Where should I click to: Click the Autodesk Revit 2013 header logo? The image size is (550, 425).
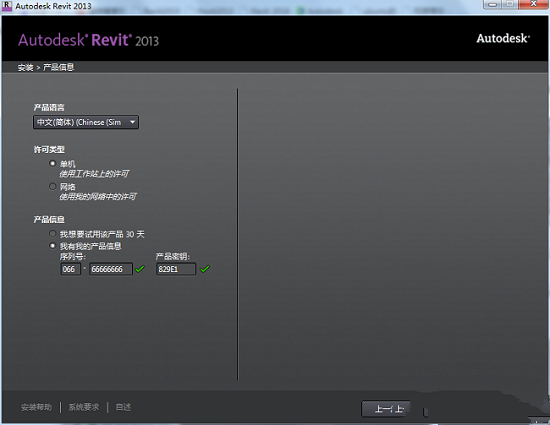coord(88,40)
